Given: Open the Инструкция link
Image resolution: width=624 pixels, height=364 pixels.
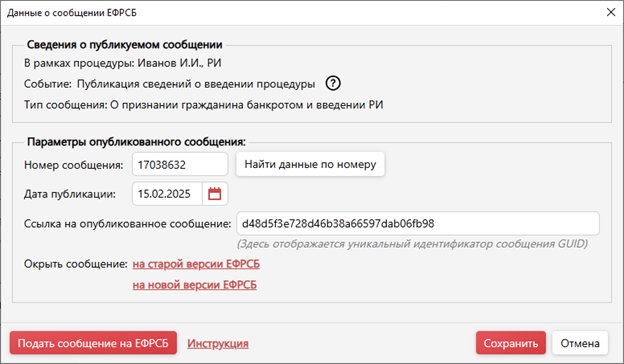Looking at the screenshot, I should pos(218,343).
